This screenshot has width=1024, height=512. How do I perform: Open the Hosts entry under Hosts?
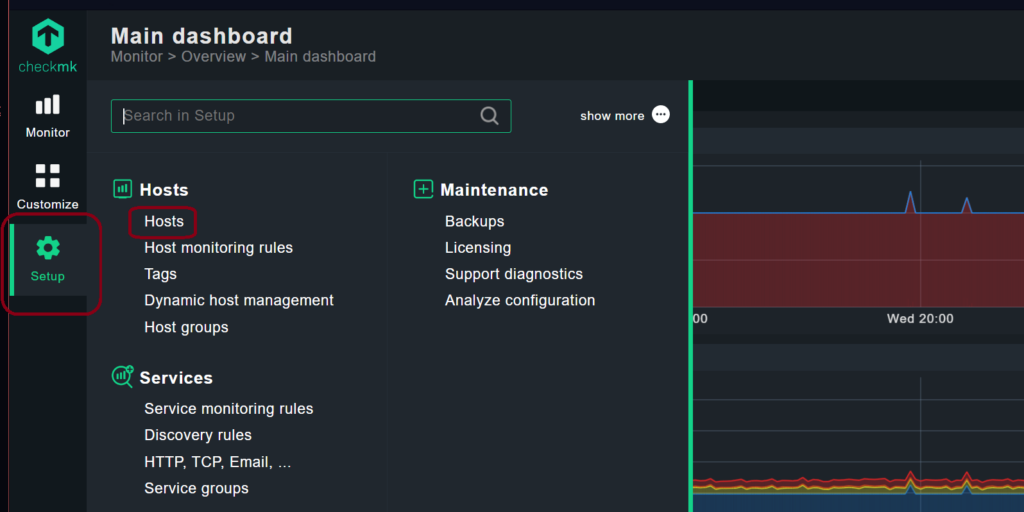click(164, 221)
